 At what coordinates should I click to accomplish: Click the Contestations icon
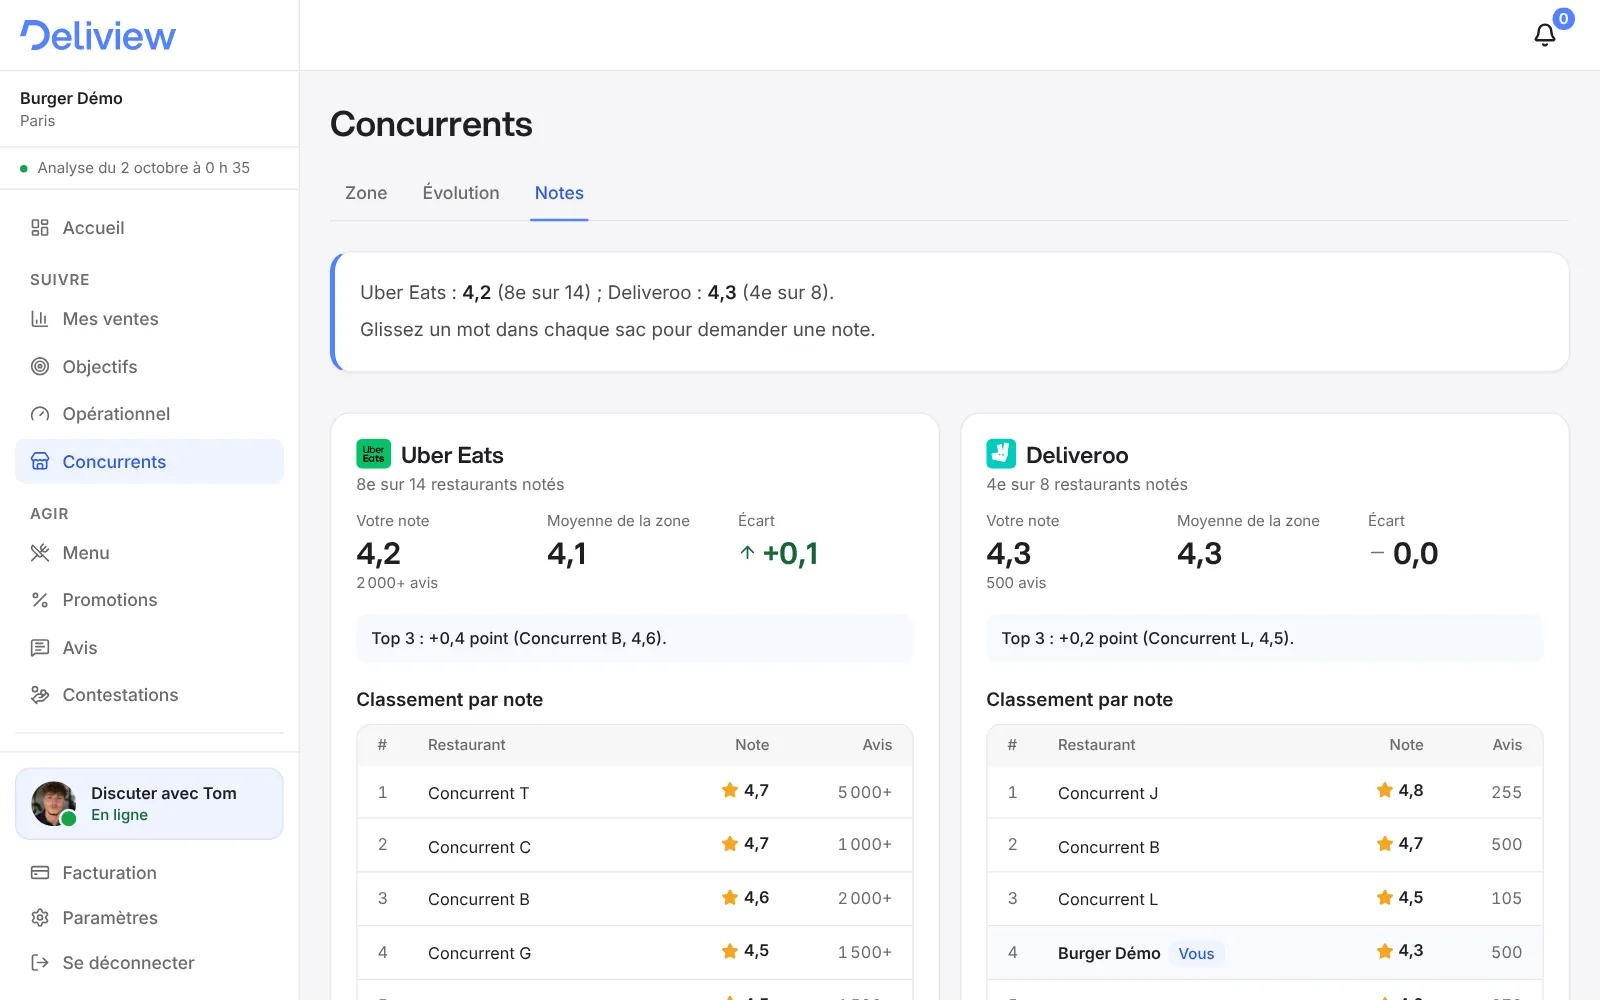tap(40, 695)
